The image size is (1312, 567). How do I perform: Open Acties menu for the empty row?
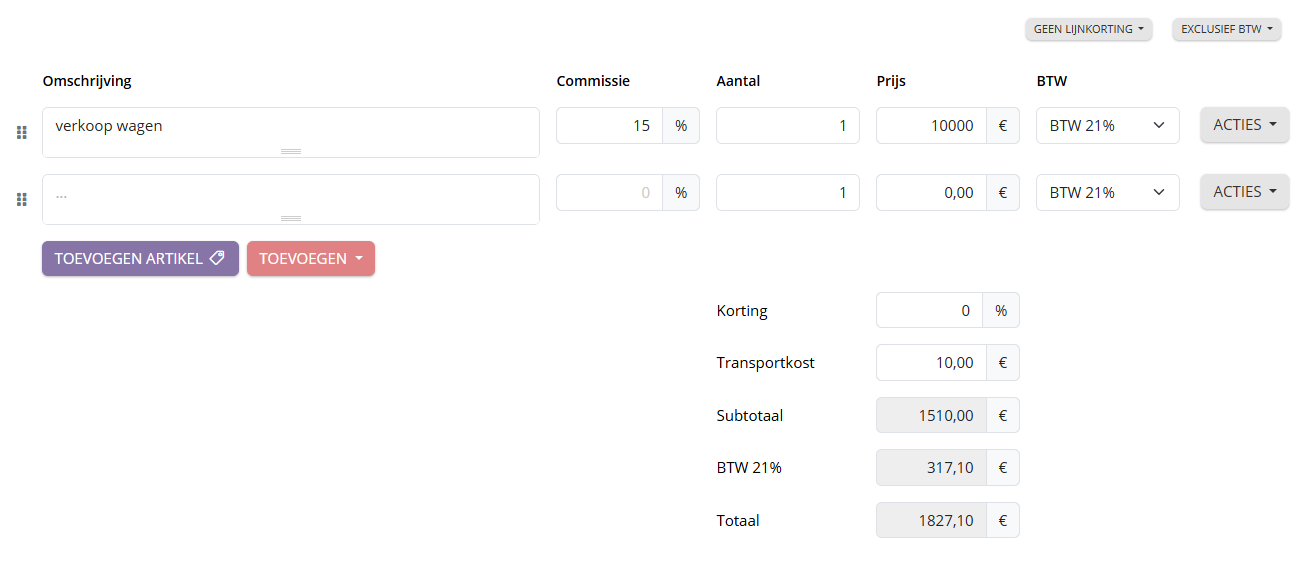click(1244, 192)
